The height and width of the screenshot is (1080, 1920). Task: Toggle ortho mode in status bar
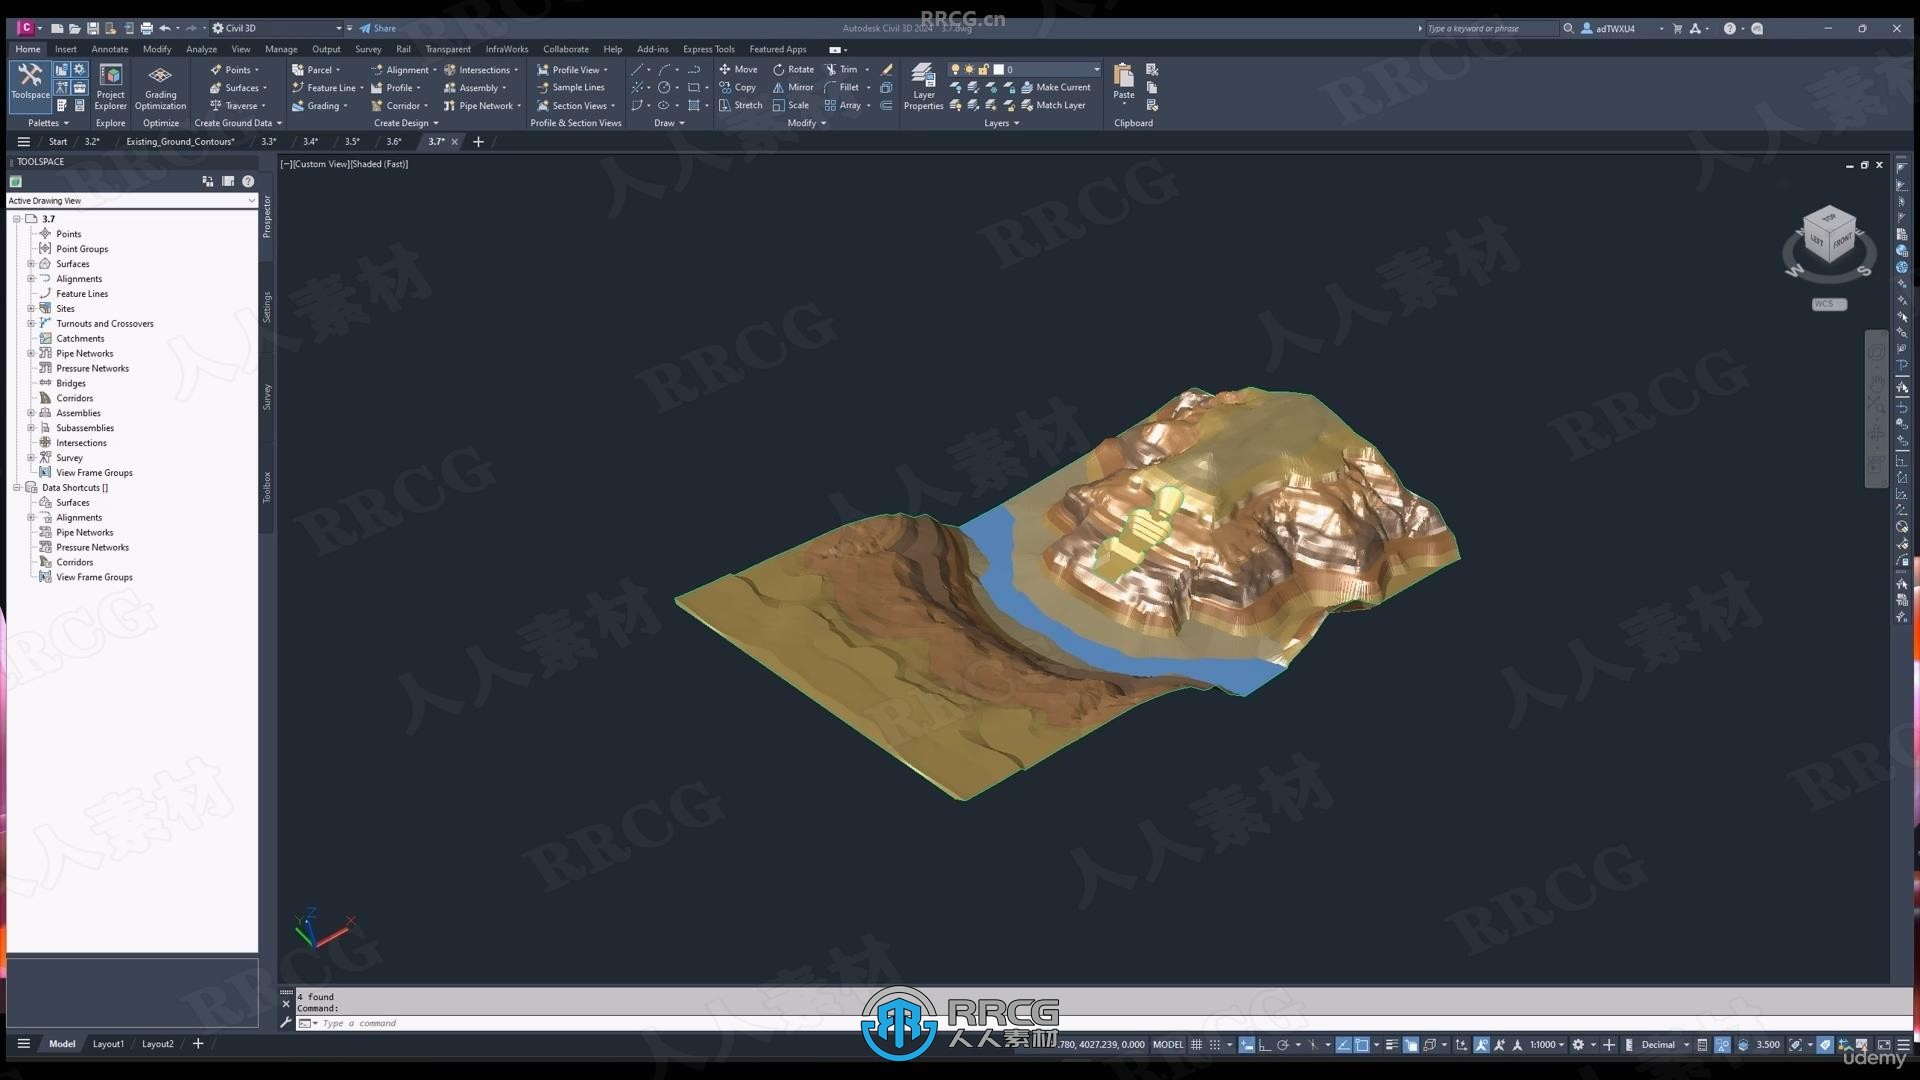coord(1265,1045)
